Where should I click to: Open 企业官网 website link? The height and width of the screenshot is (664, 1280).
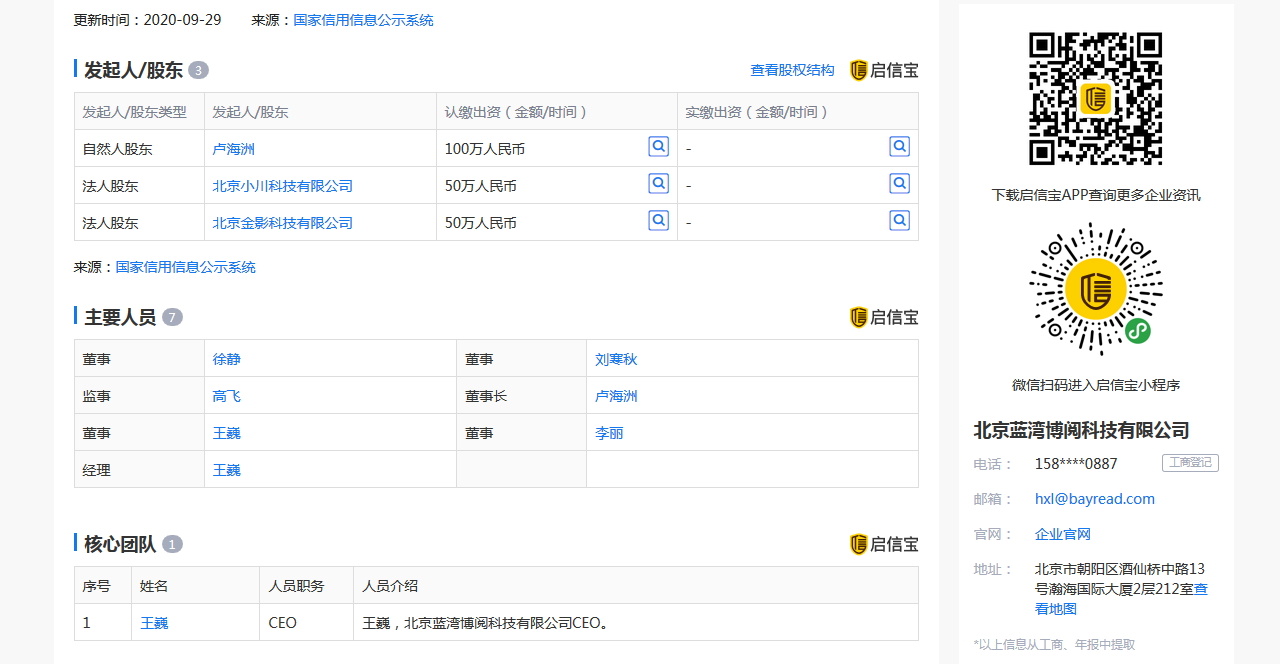pos(1063,534)
